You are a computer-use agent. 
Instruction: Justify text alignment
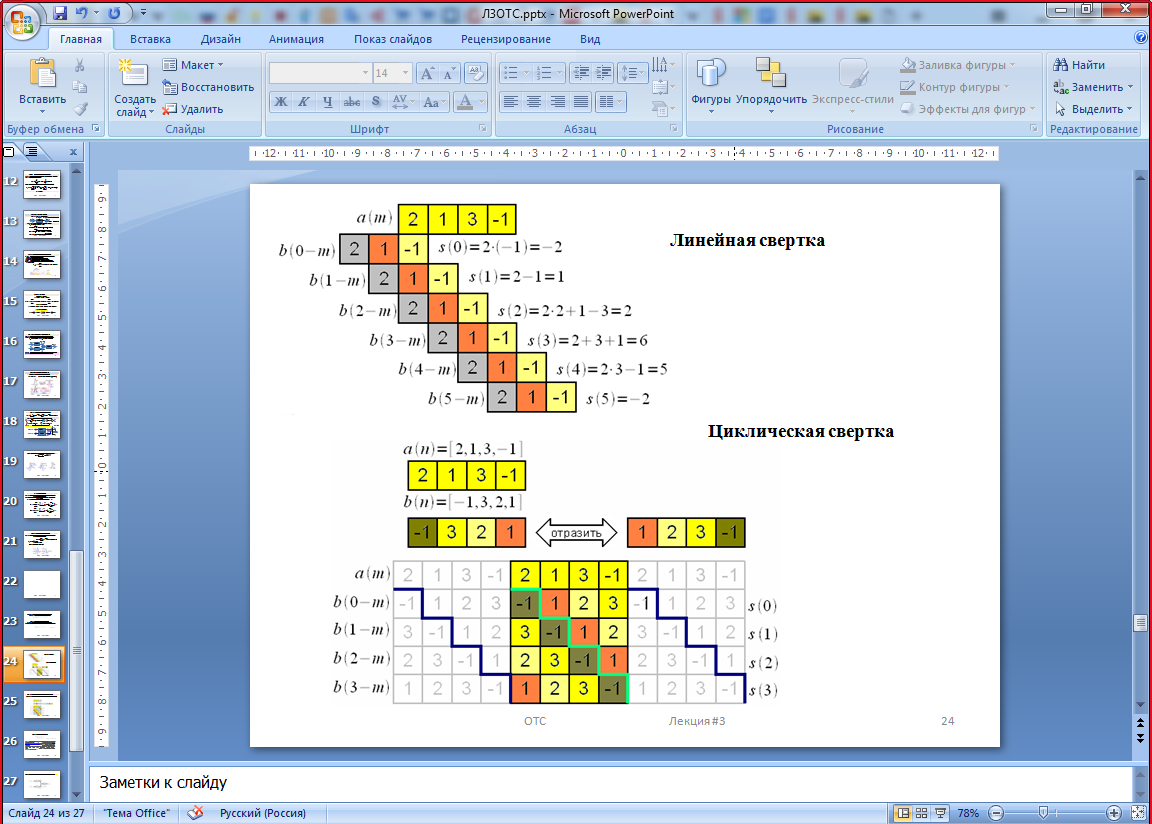pyautogui.click(x=581, y=102)
